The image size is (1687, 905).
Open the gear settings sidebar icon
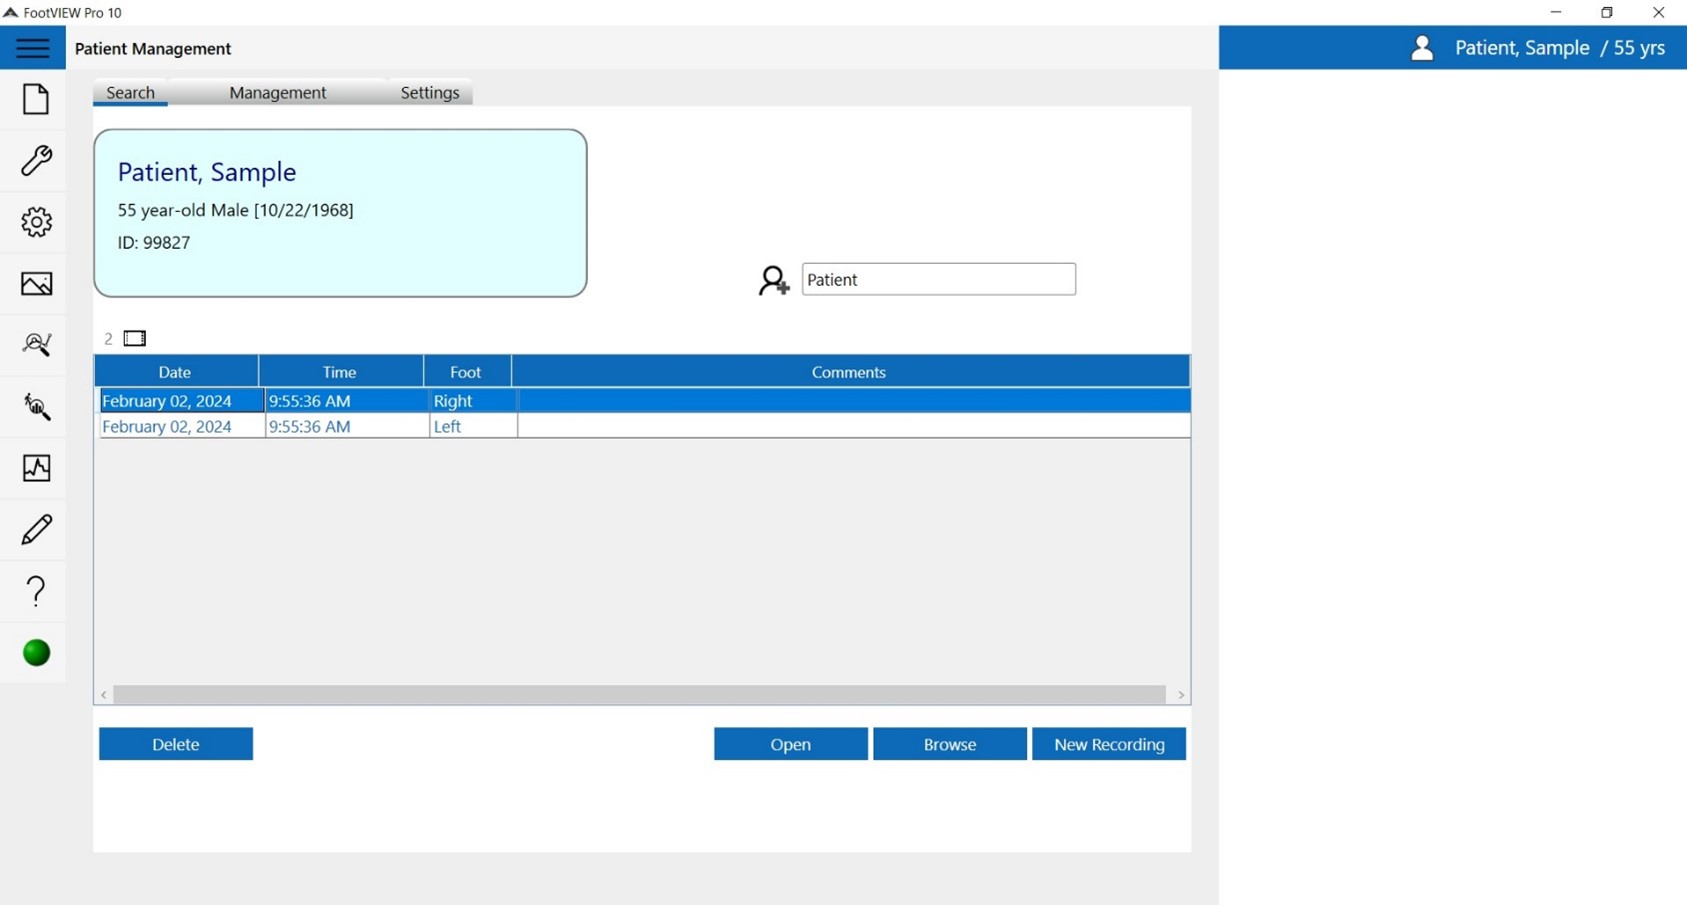pos(36,222)
